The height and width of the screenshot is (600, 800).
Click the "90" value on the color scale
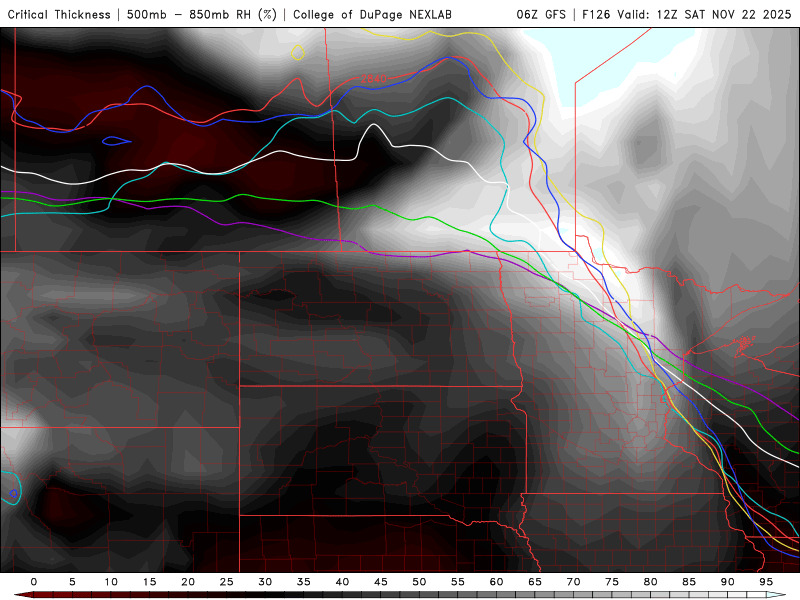point(727,582)
